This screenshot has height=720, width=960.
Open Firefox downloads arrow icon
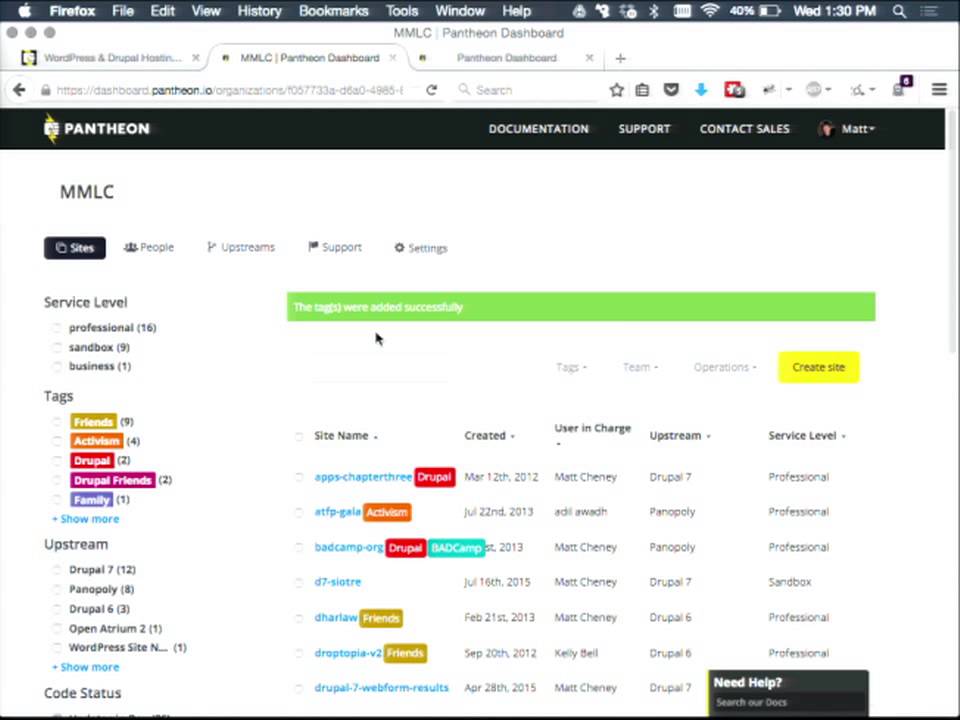click(701, 90)
